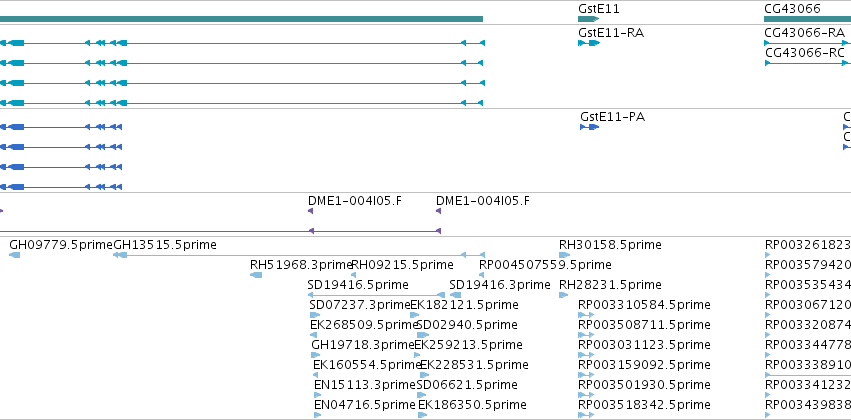851x420 pixels.
Task: Select the SD07237.3prime EST label
Action: 360,305
